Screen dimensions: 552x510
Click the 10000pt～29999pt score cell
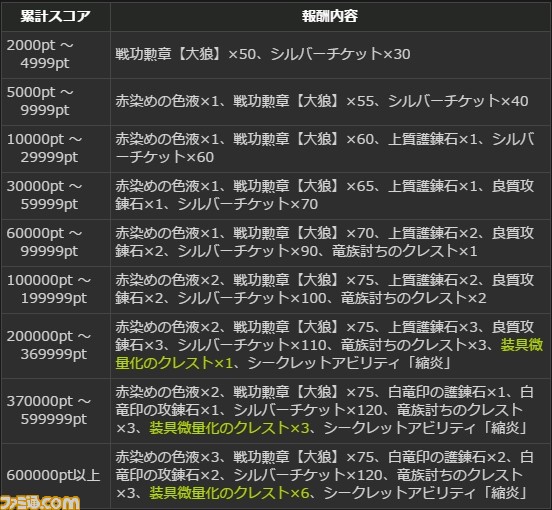click(56, 149)
